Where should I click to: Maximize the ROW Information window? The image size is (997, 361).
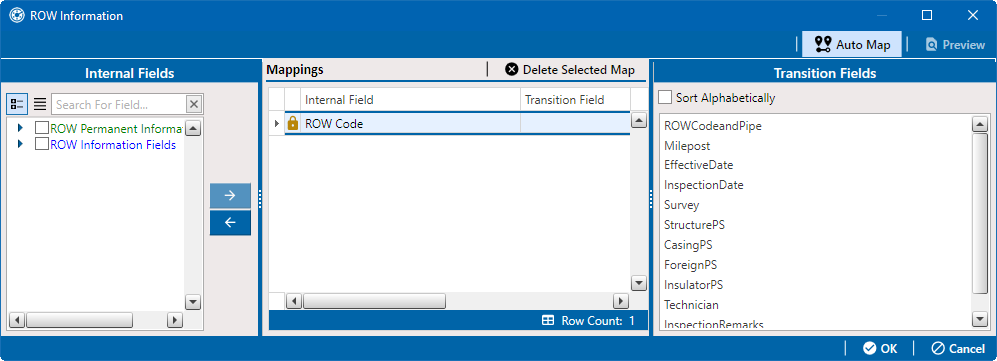click(x=927, y=16)
